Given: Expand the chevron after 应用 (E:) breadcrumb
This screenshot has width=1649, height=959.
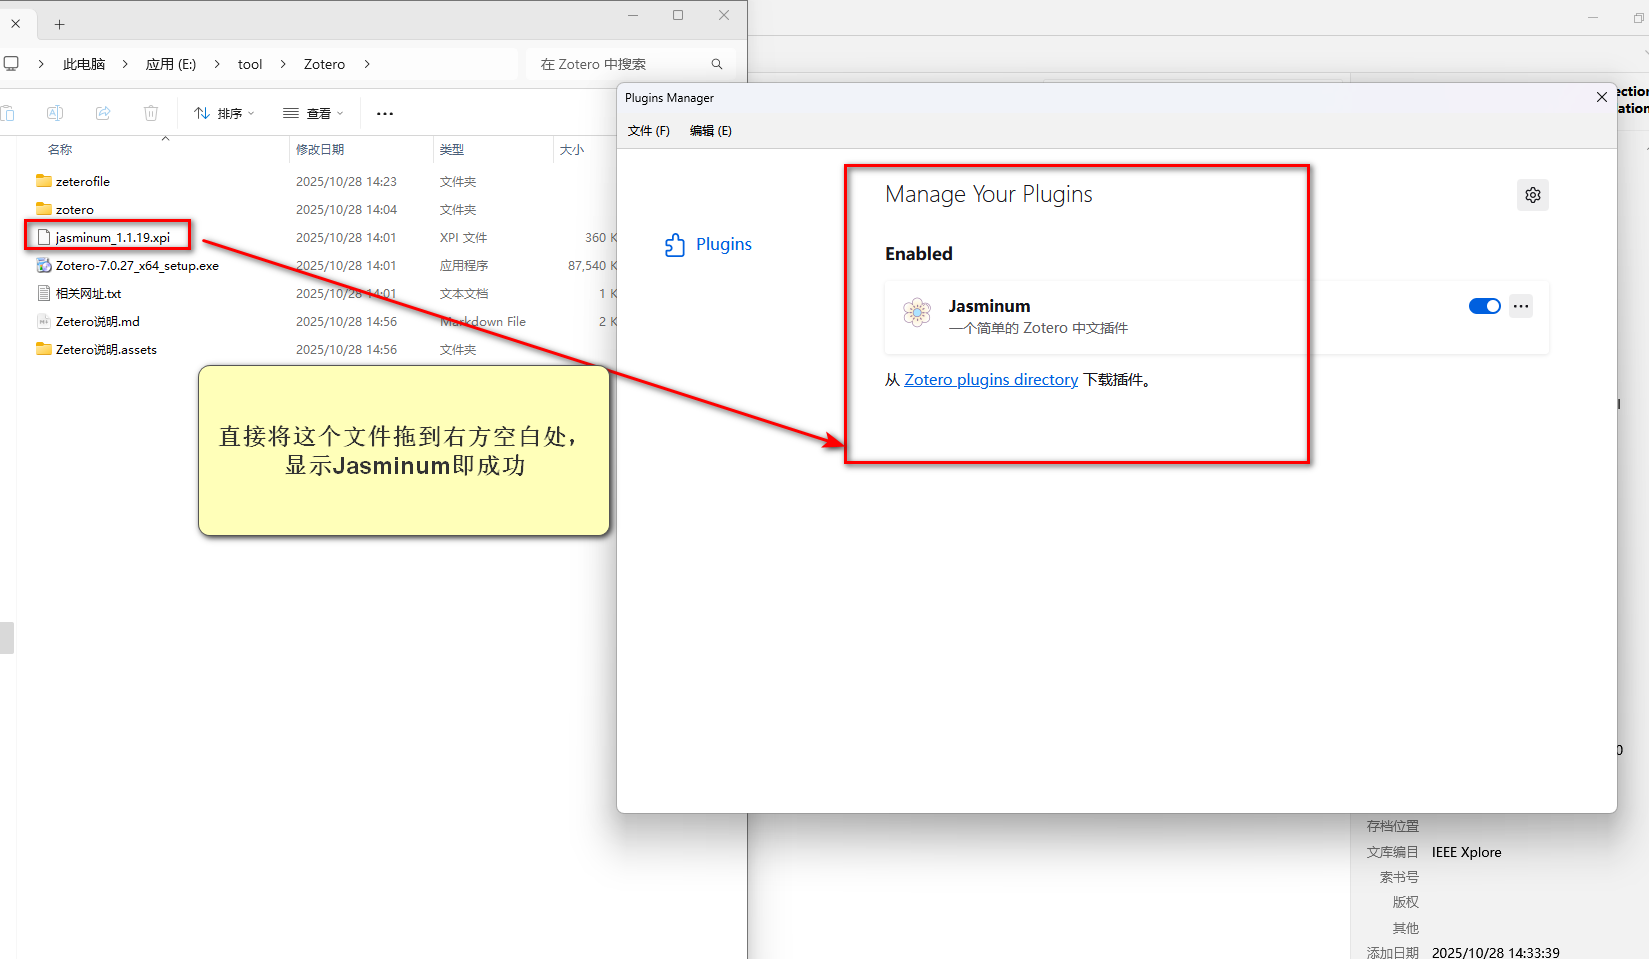Looking at the screenshot, I should pyautogui.click(x=217, y=64).
